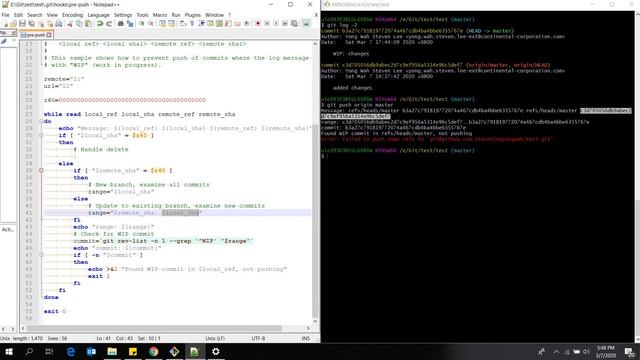Click the Save All toolbar icon
Screen dimensions: 640x360
pyautogui.click(x=31, y=24)
